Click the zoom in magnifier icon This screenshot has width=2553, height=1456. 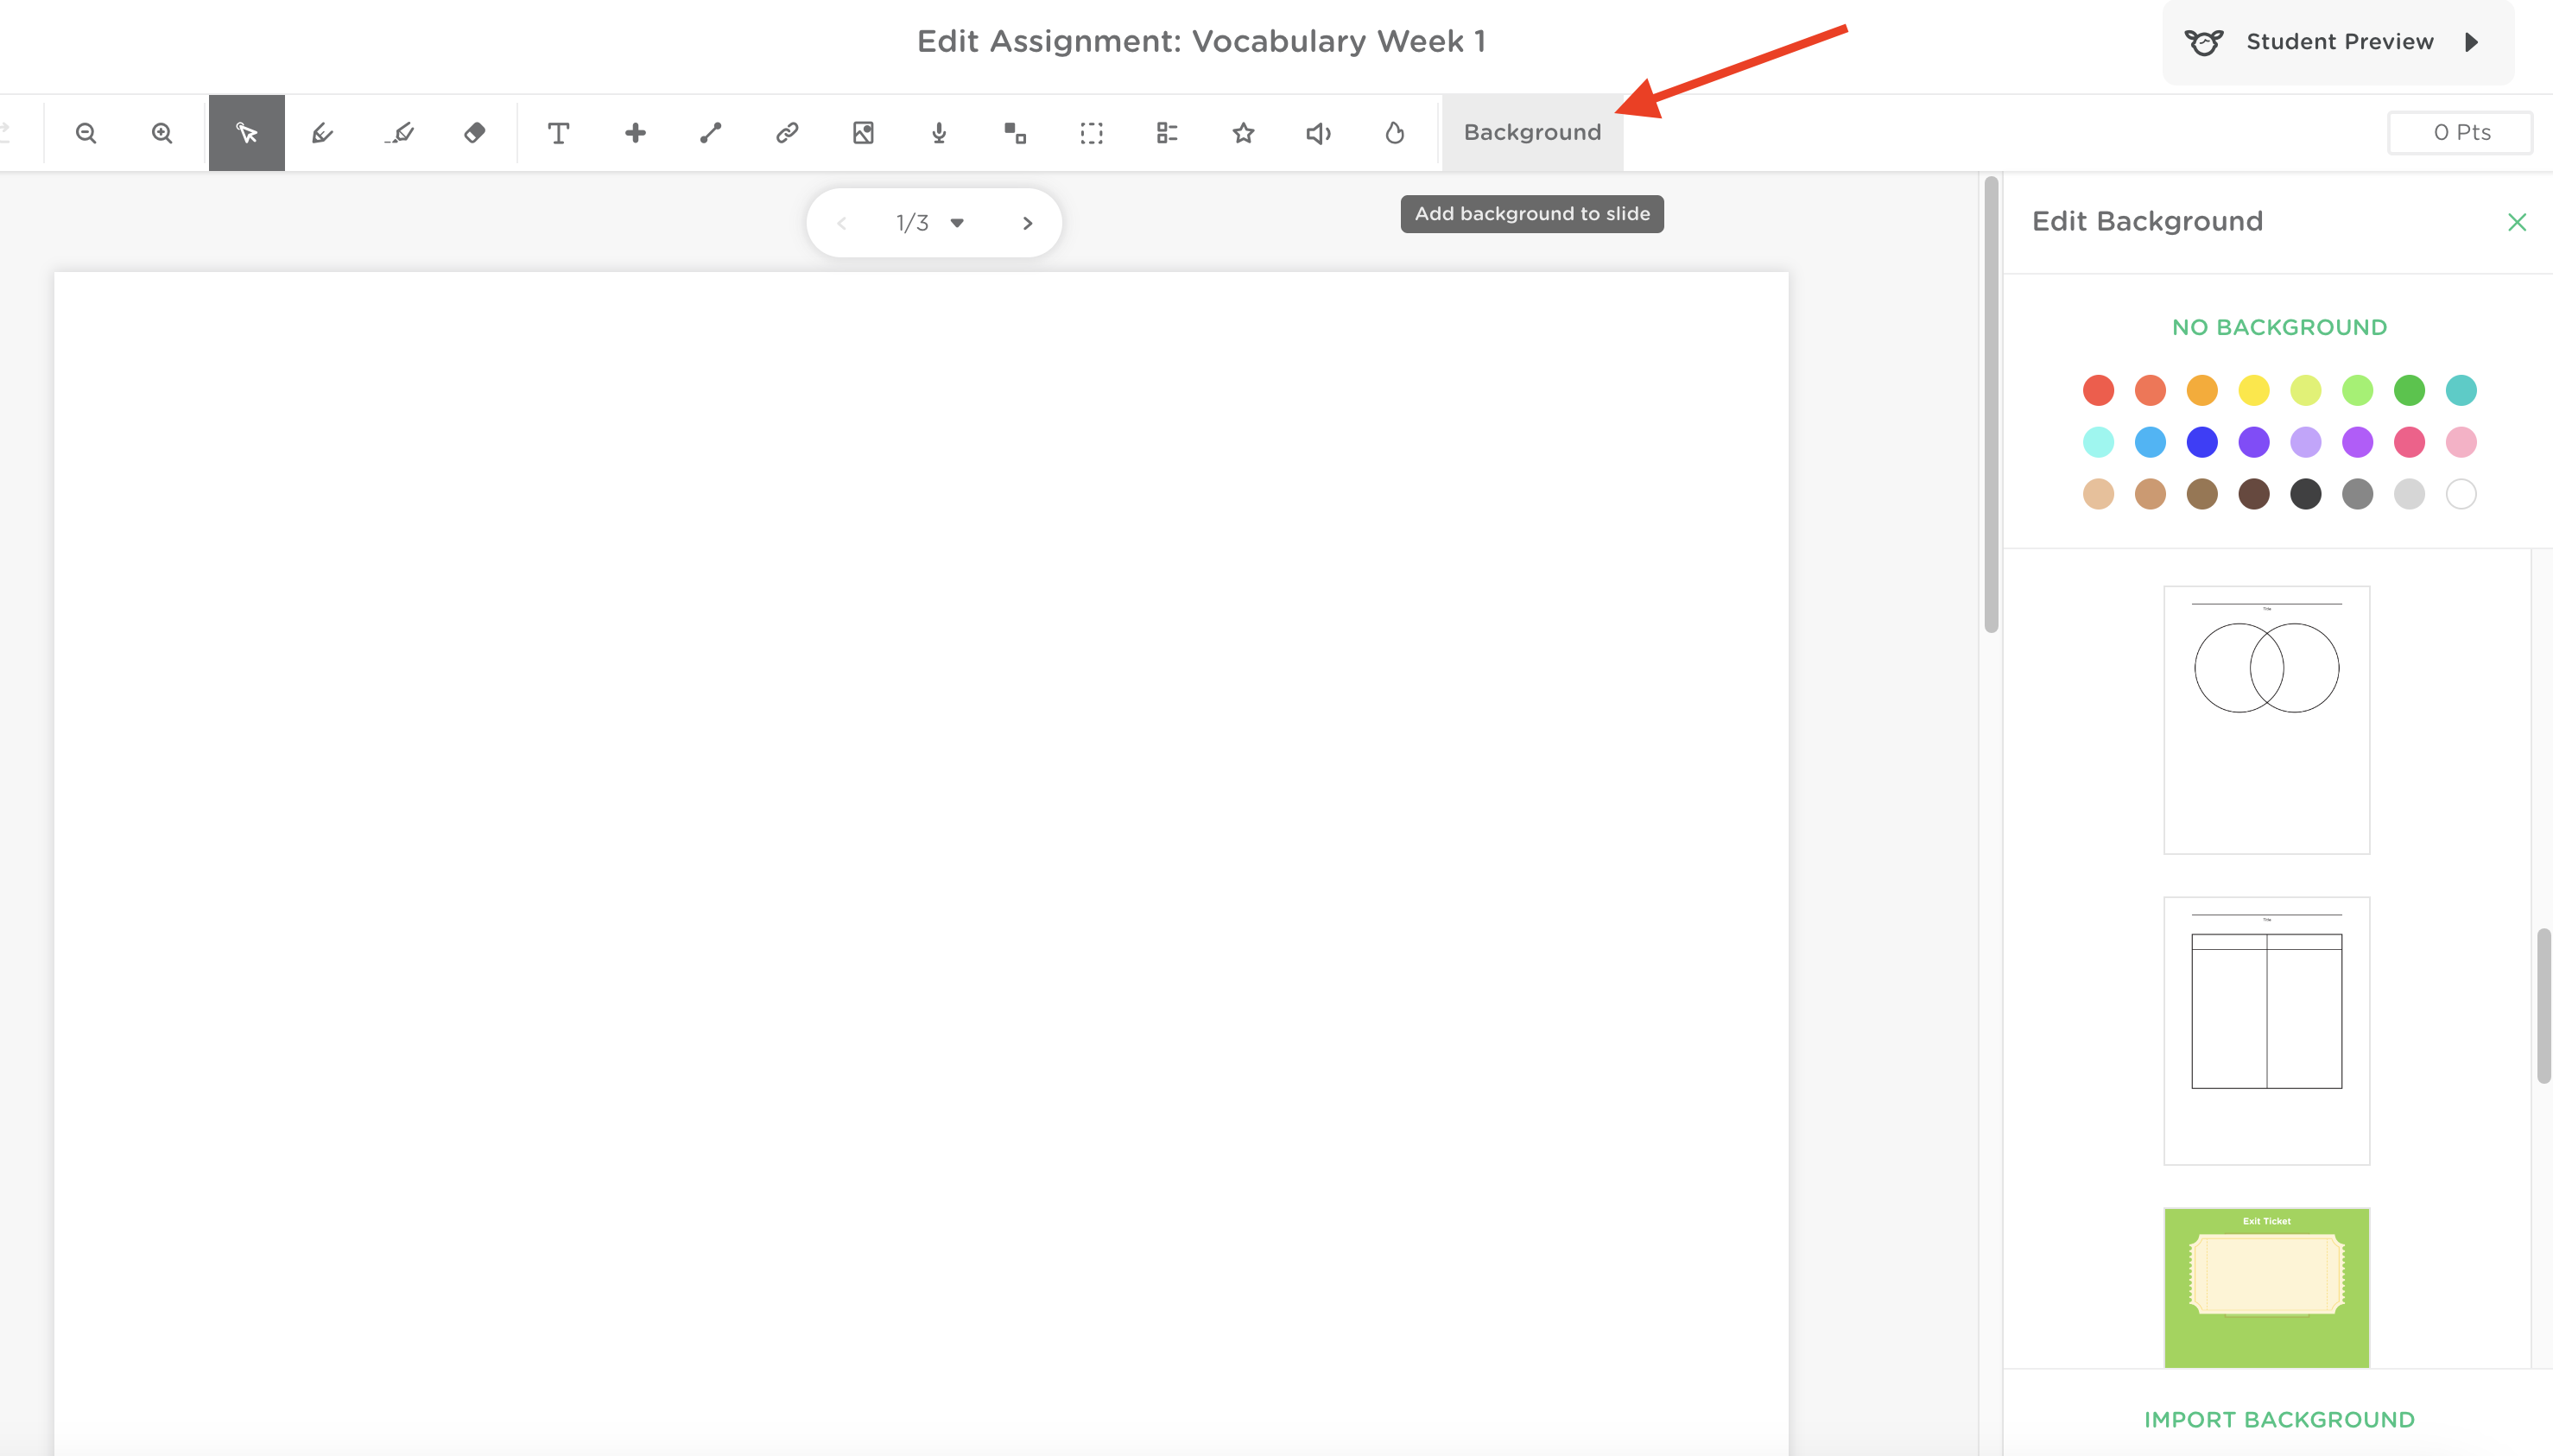162,133
